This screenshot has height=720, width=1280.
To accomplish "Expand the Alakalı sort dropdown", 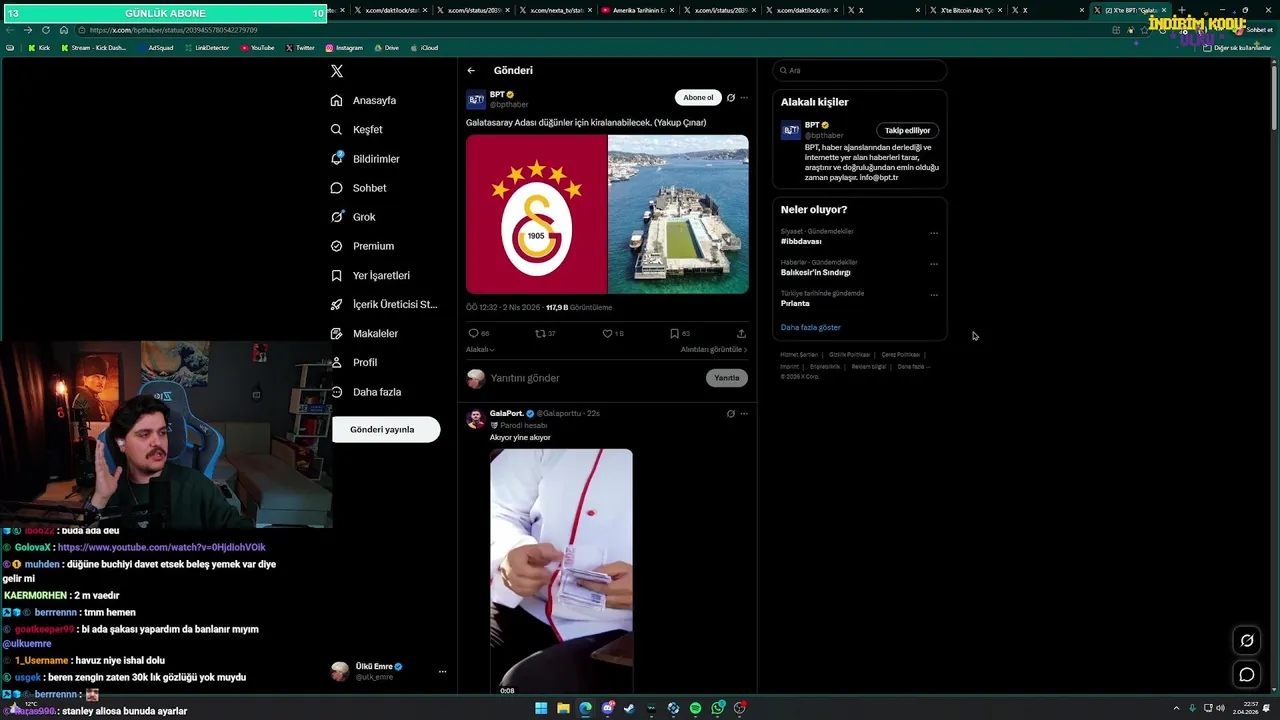I will [x=480, y=349].
